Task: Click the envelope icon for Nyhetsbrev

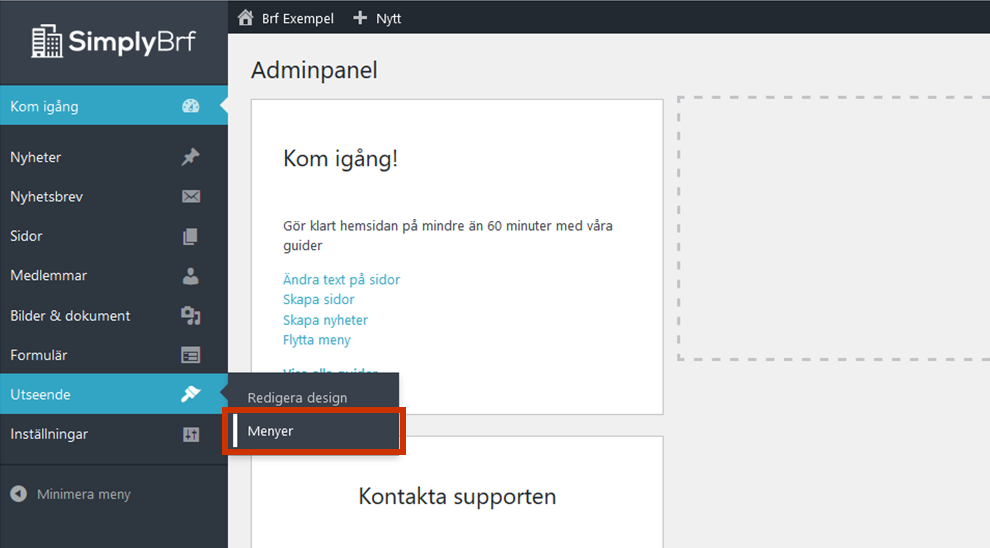Action: pyautogui.click(x=190, y=197)
